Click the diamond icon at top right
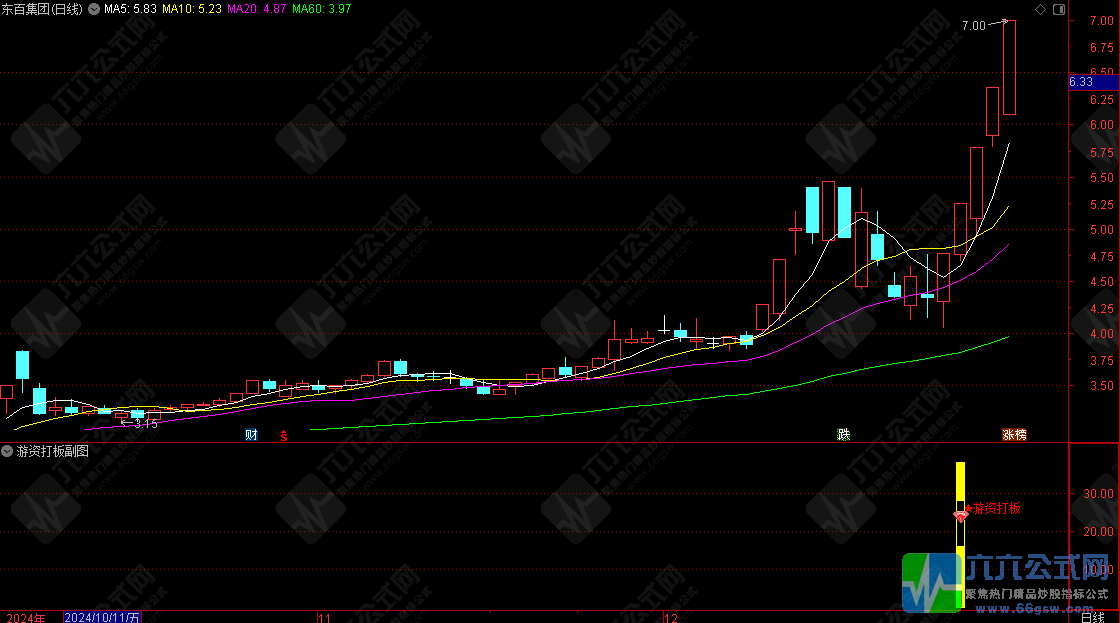 1041,9
